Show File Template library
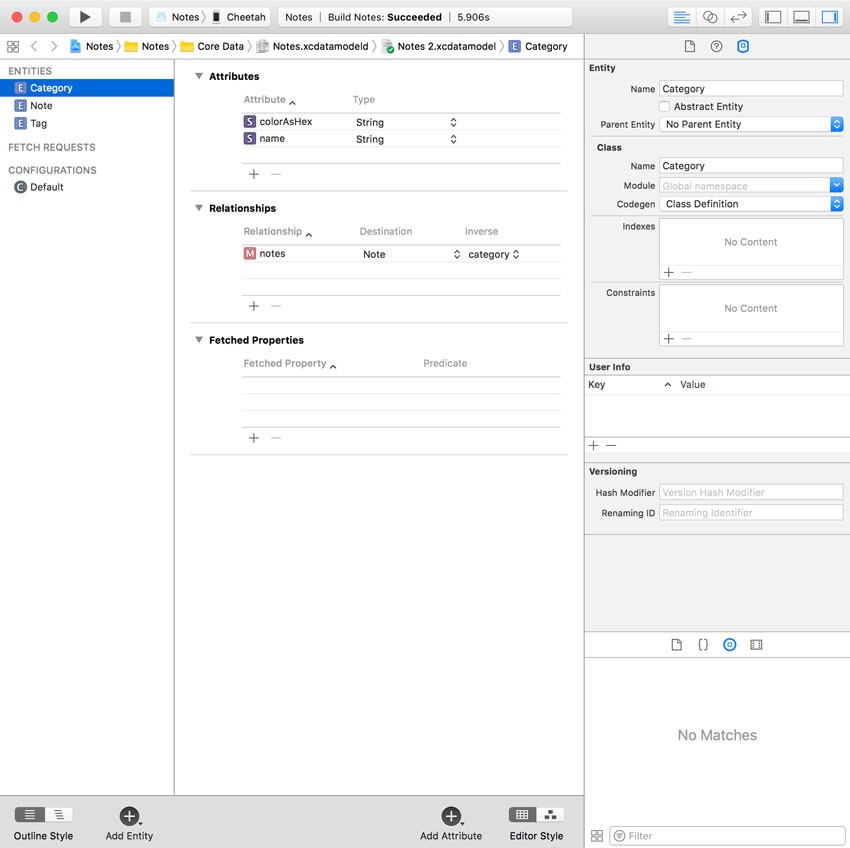Screen dimensions: 850x848 [677, 644]
